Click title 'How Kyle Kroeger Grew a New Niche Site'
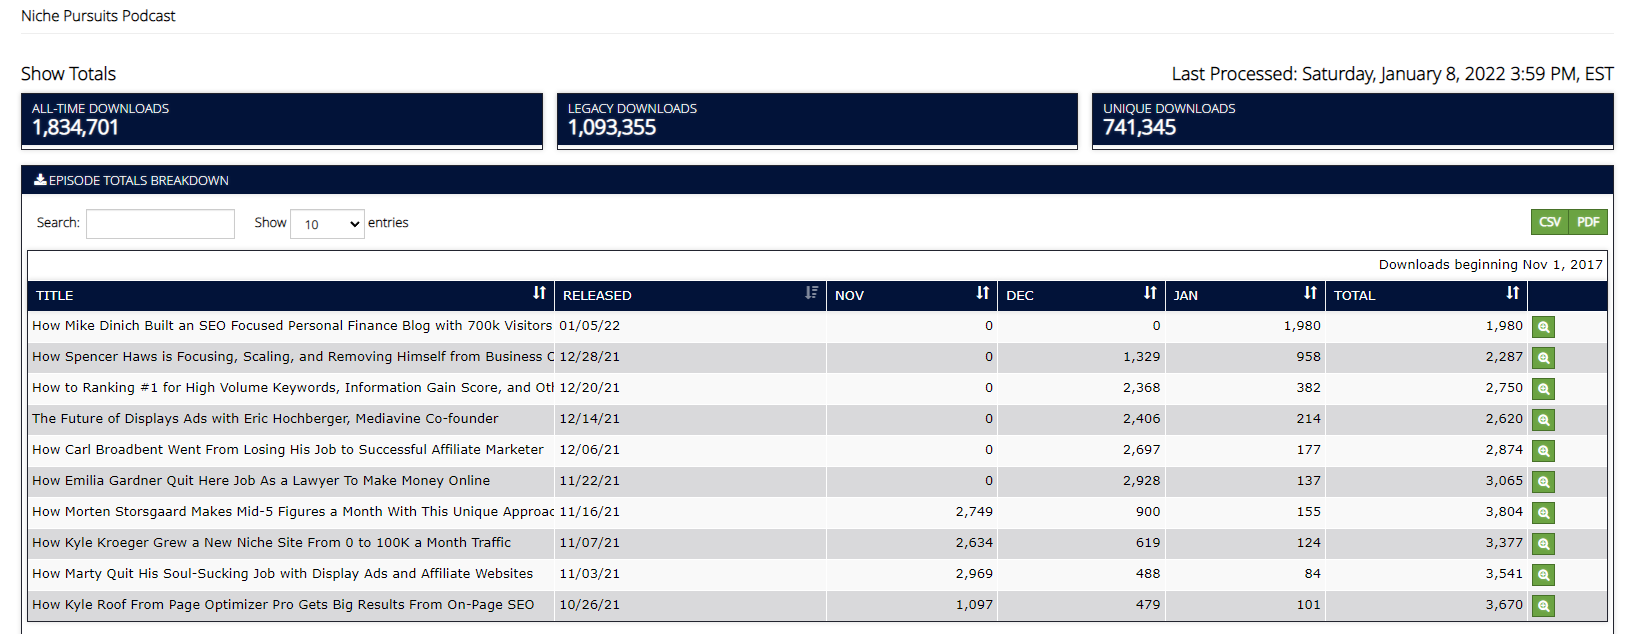Image resolution: width=1630 pixels, height=634 pixels. click(x=271, y=542)
